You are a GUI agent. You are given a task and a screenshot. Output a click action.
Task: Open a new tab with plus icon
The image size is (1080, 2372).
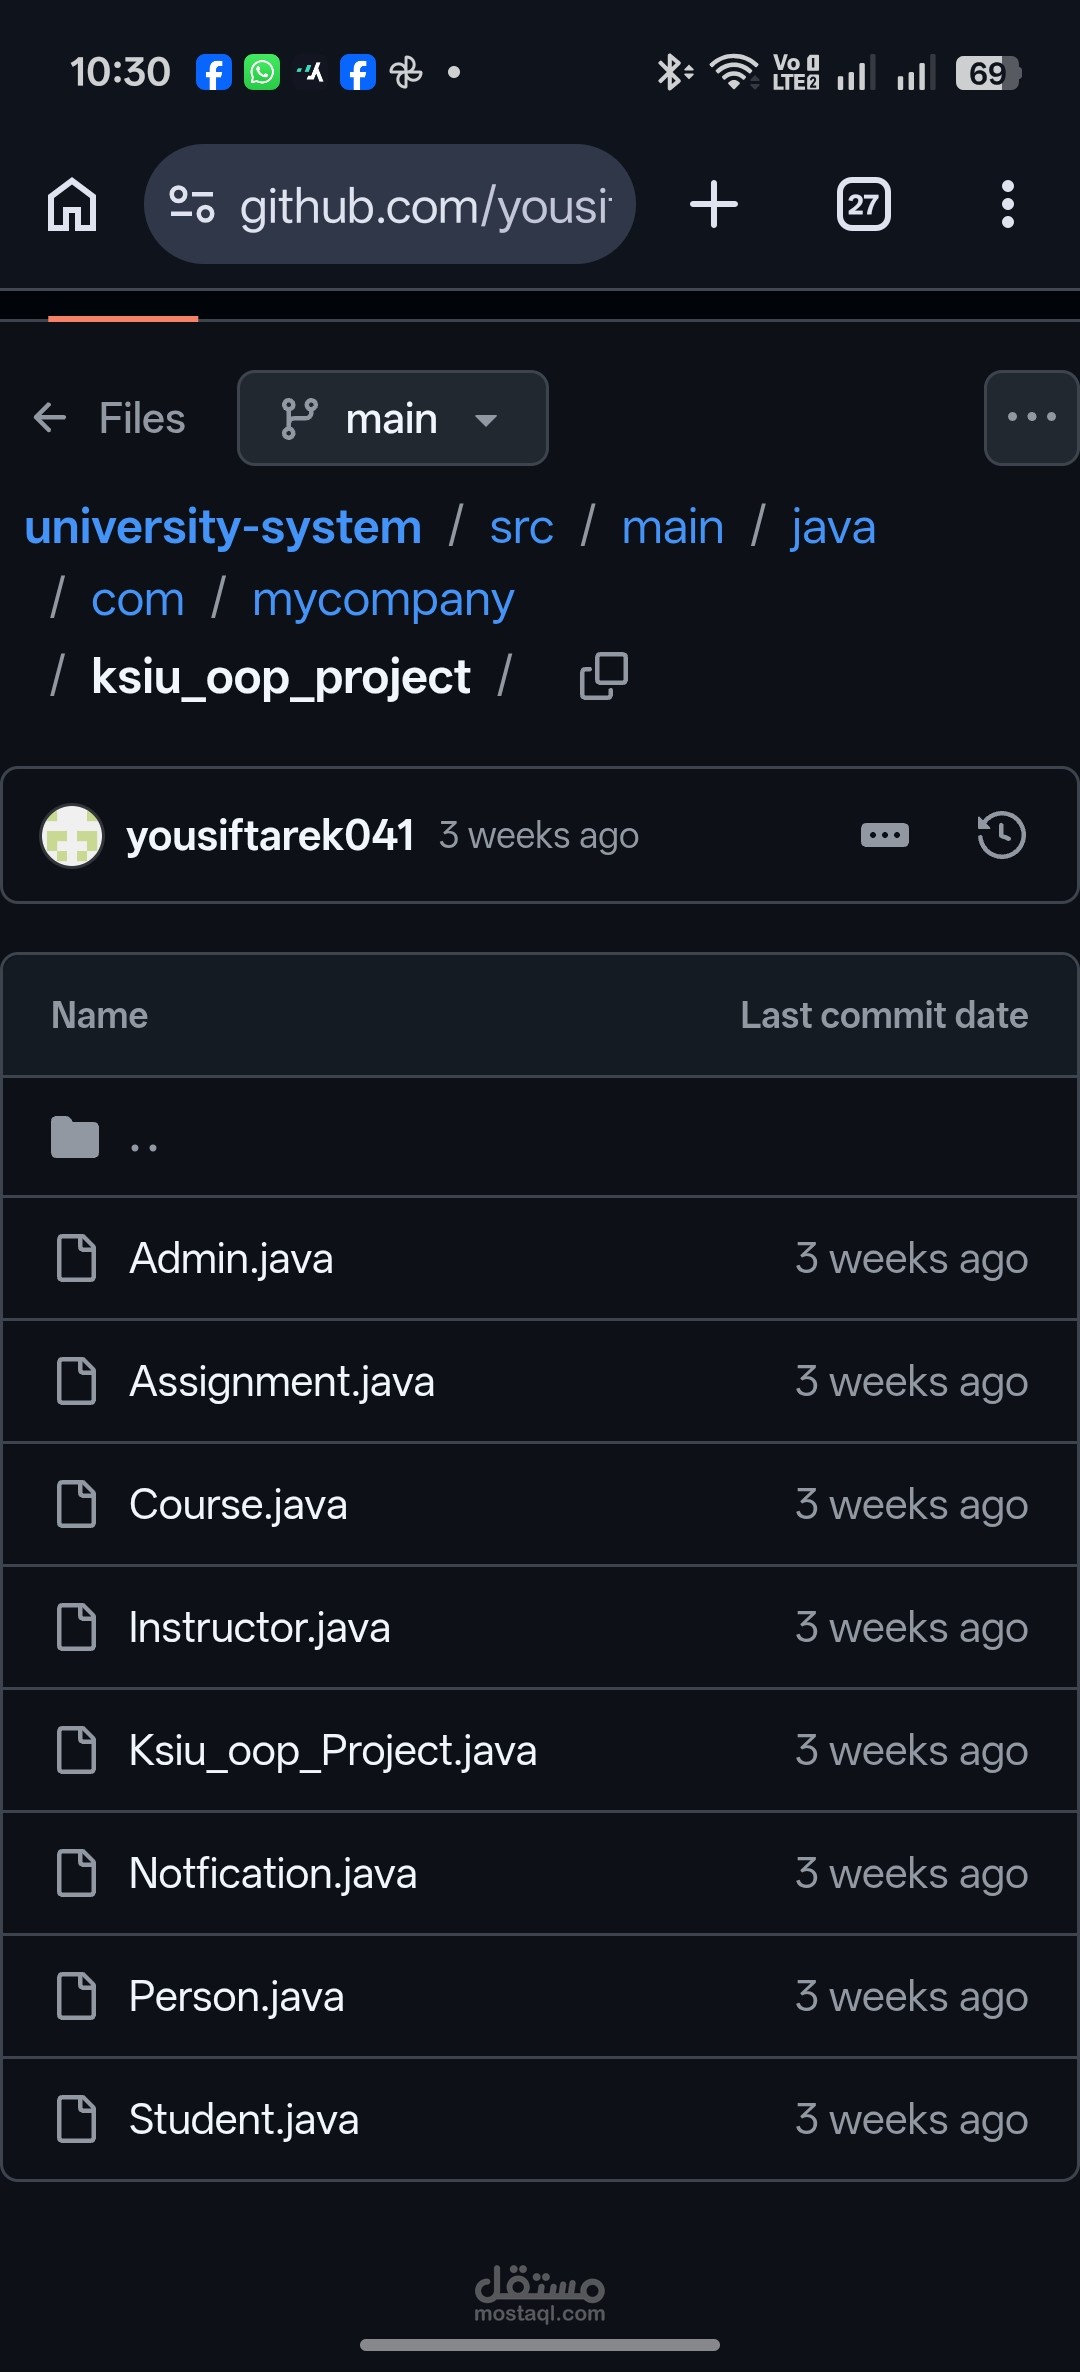coord(714,205)
